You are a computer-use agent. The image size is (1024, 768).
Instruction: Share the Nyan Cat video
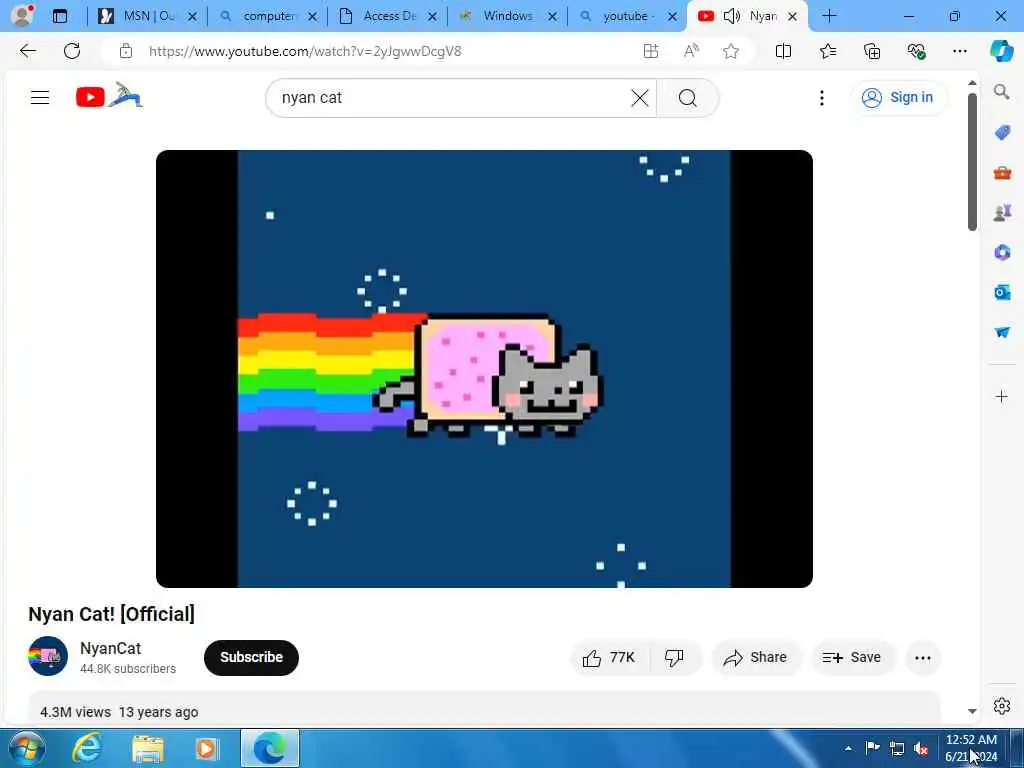coord(756,658)
